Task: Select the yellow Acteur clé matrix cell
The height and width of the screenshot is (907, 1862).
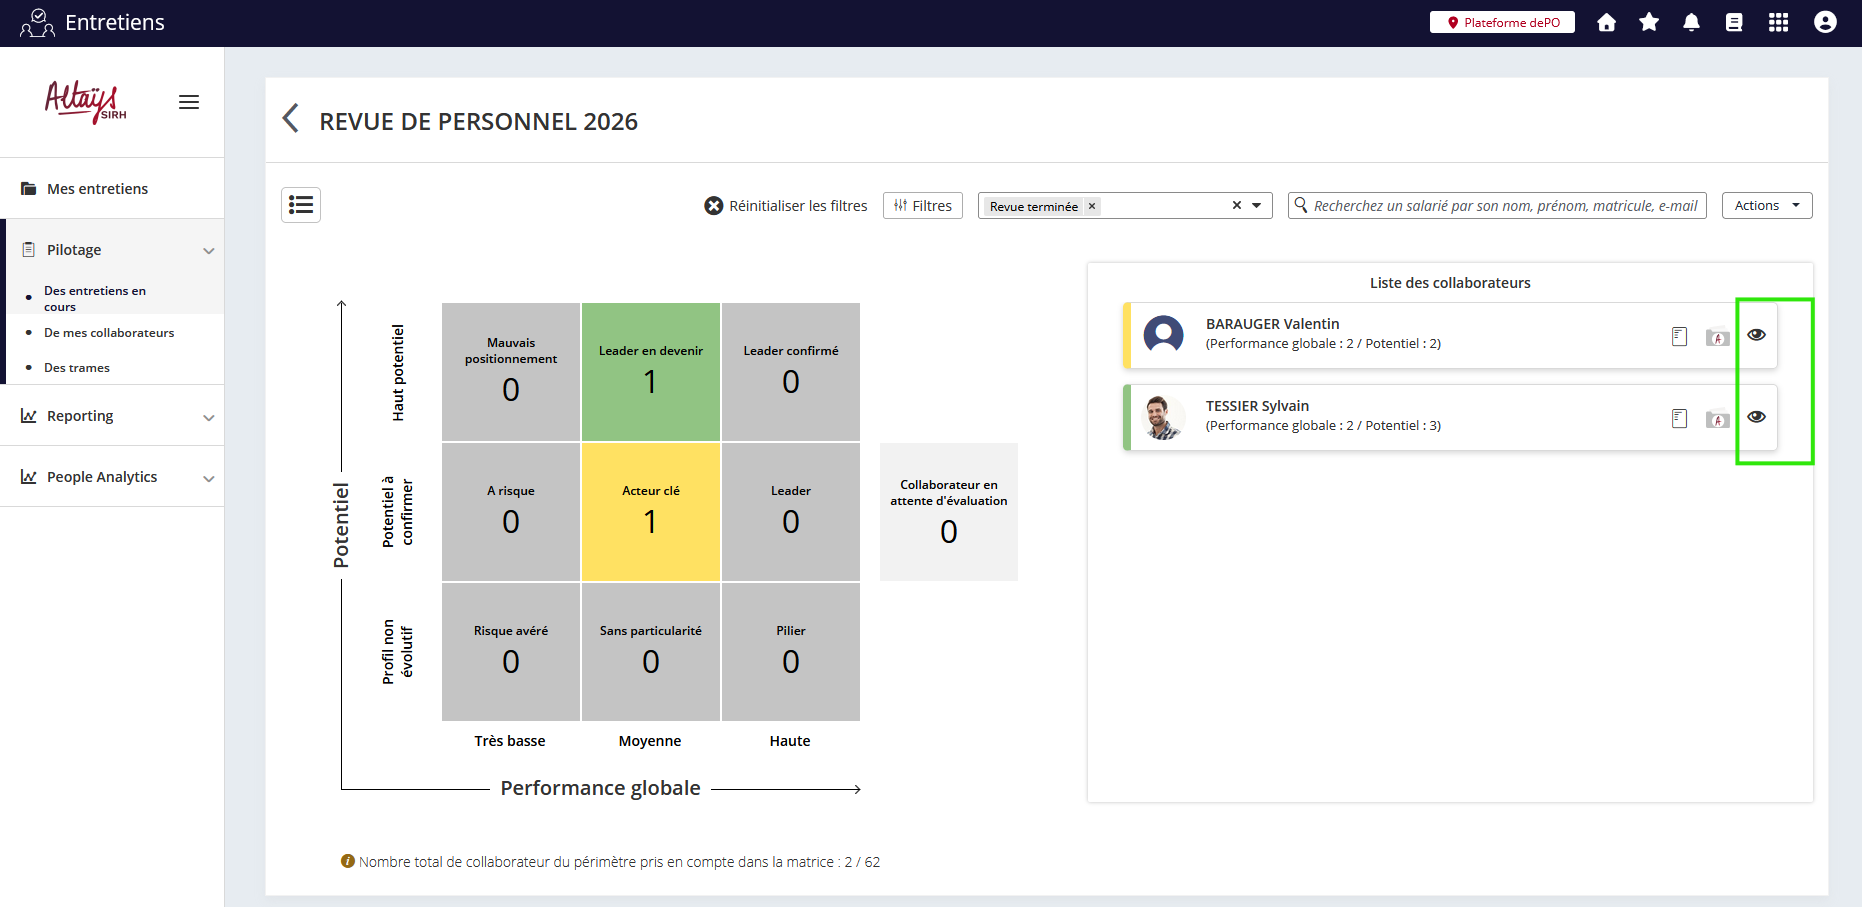Action: pos(651,512)
